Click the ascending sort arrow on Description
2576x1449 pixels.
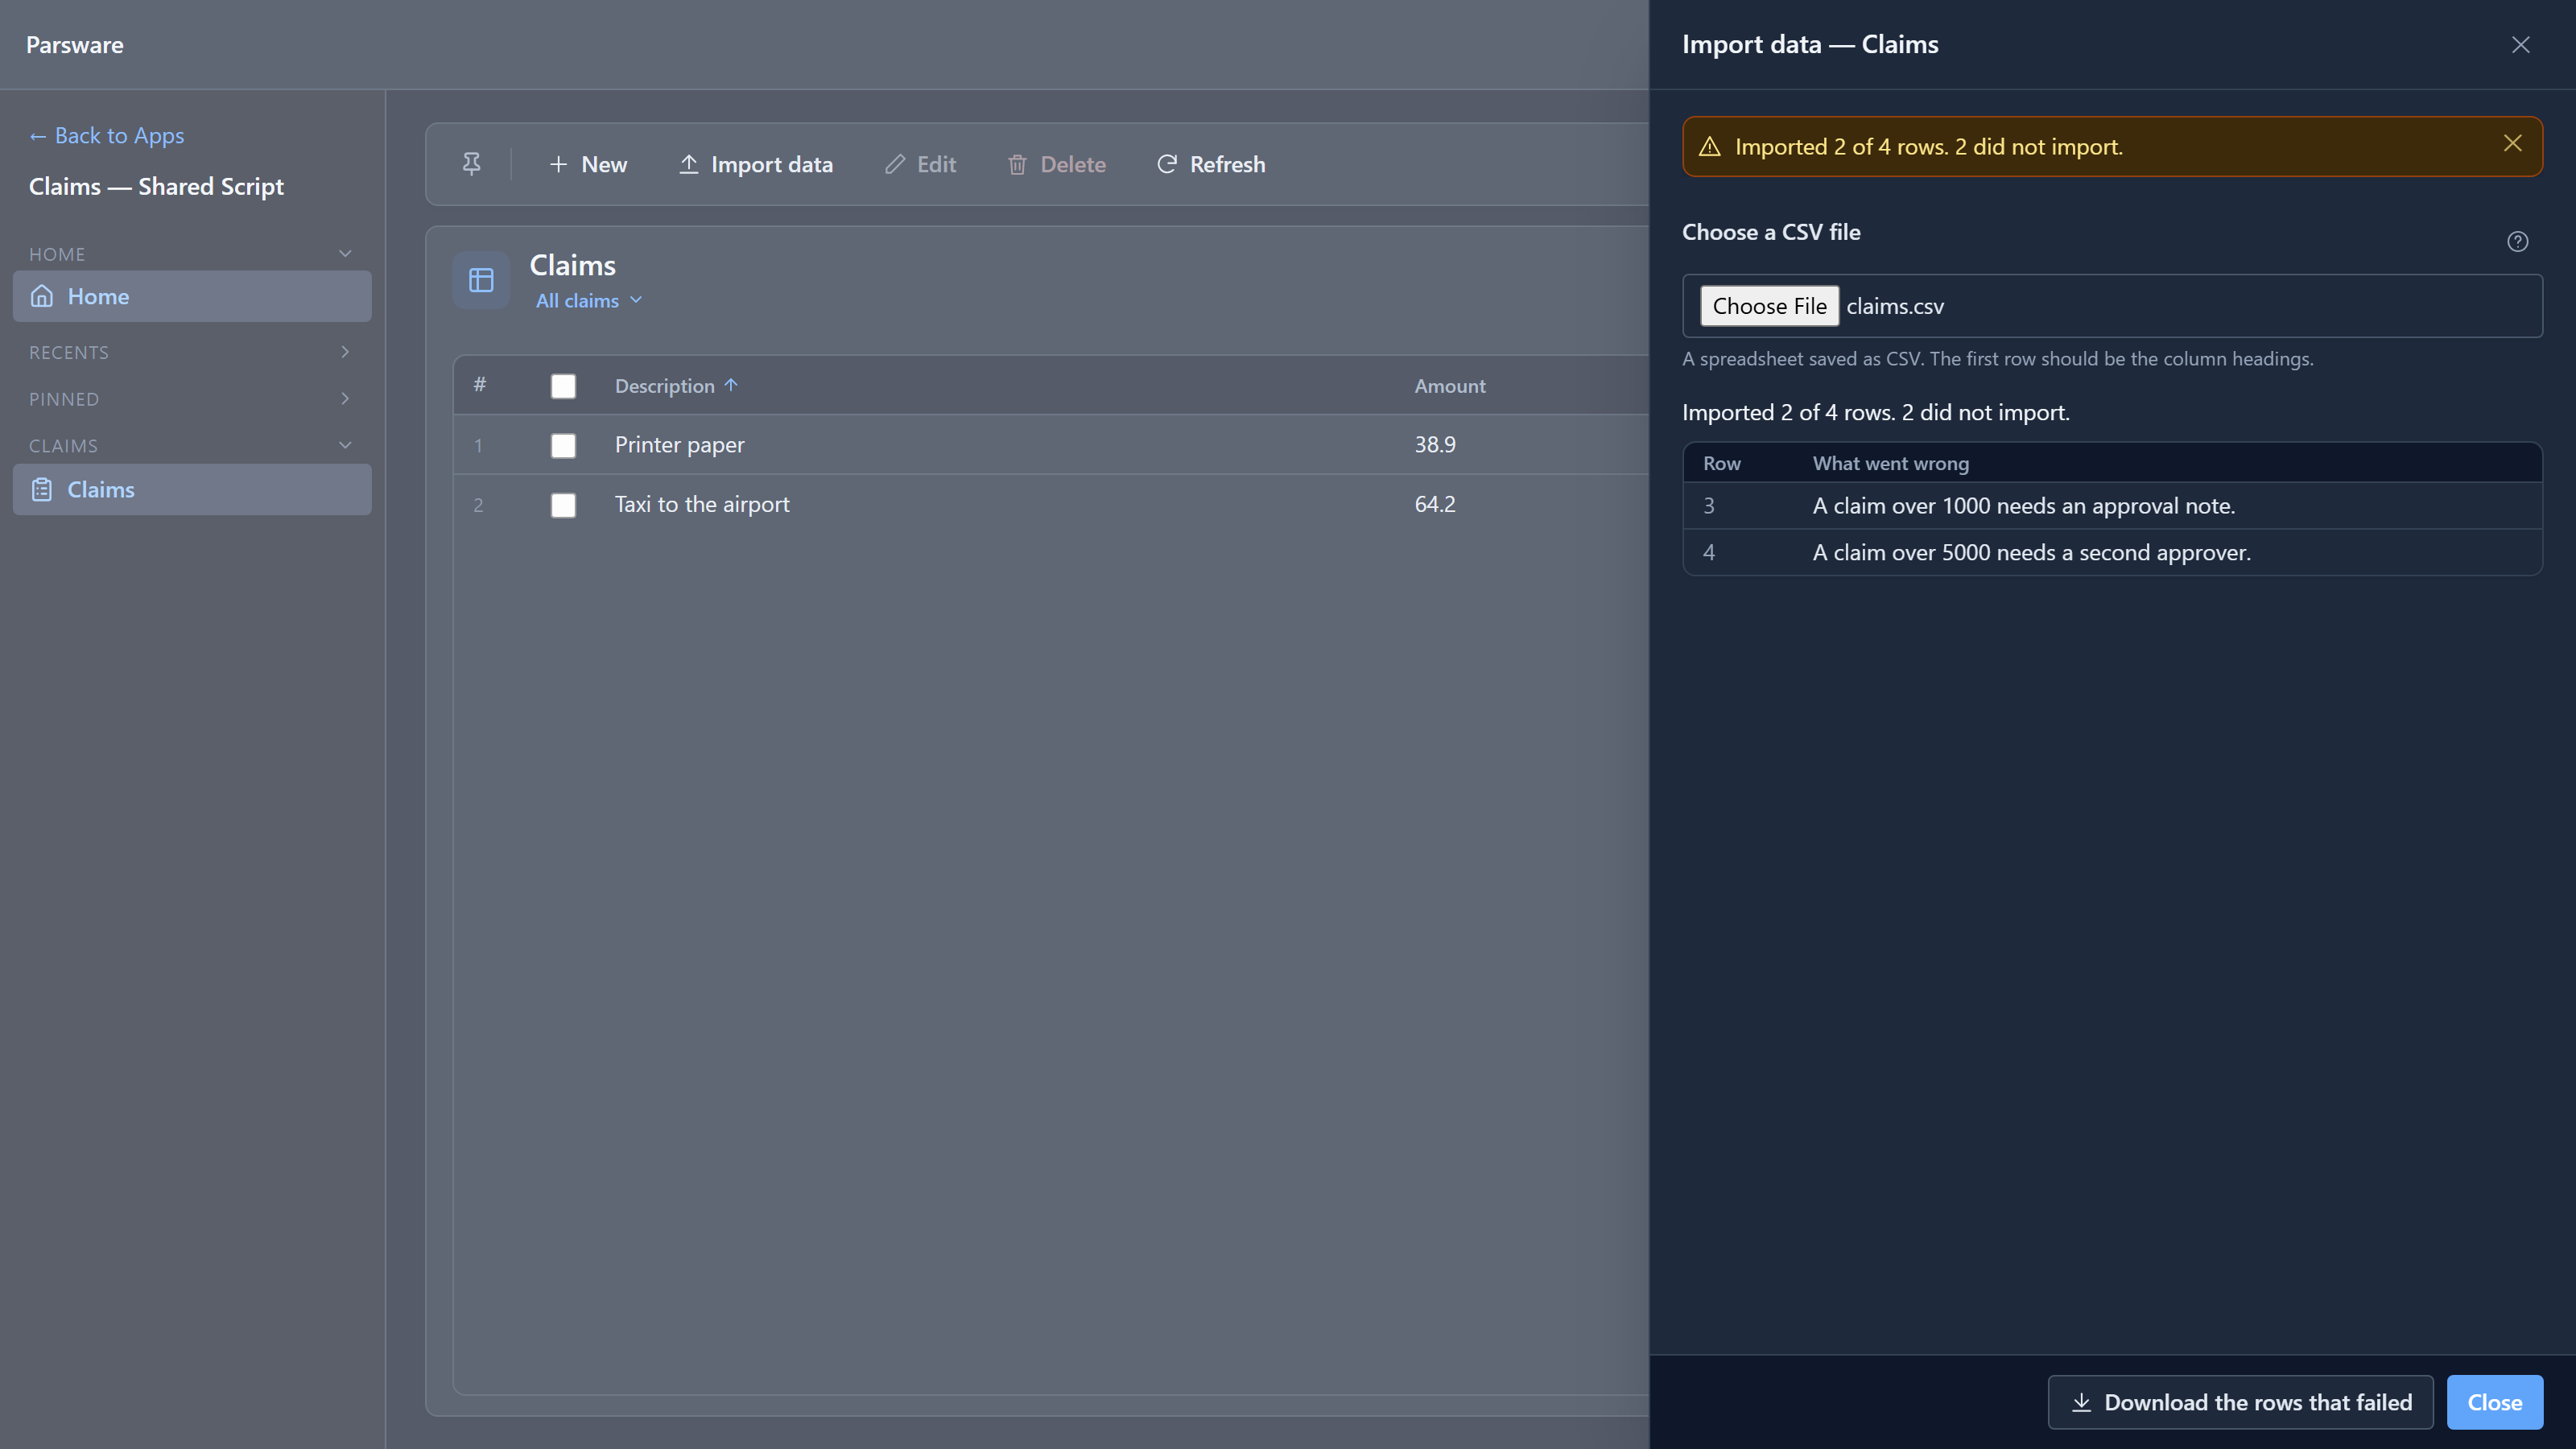pos(731,385)
